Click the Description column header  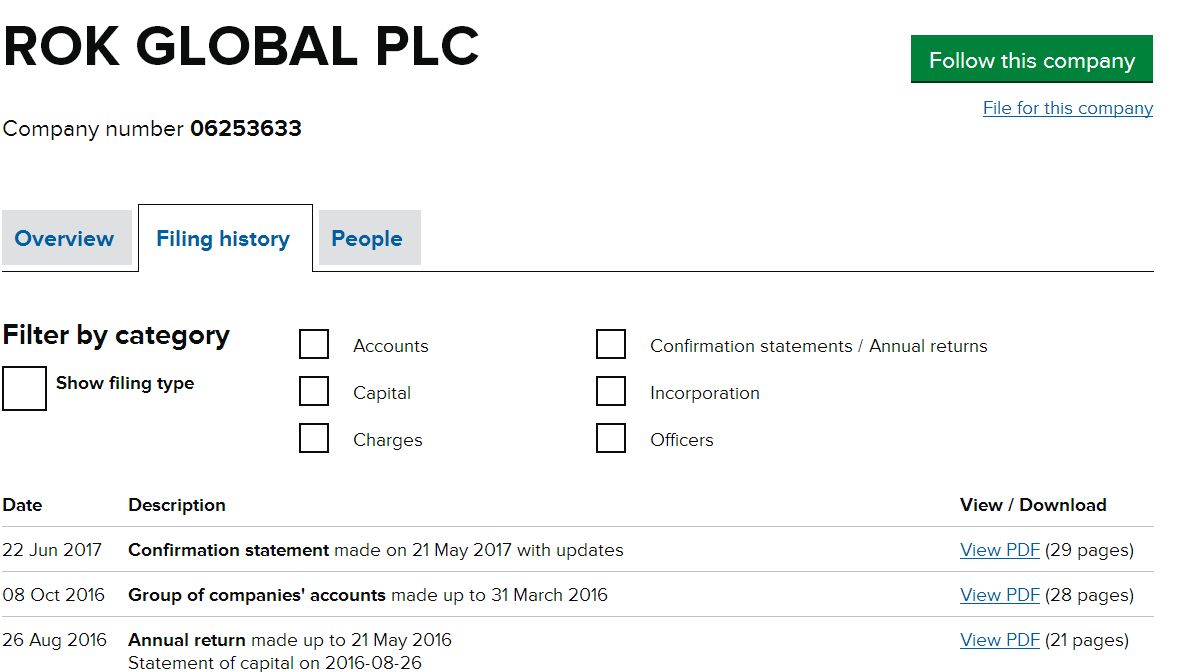point(177,505)
